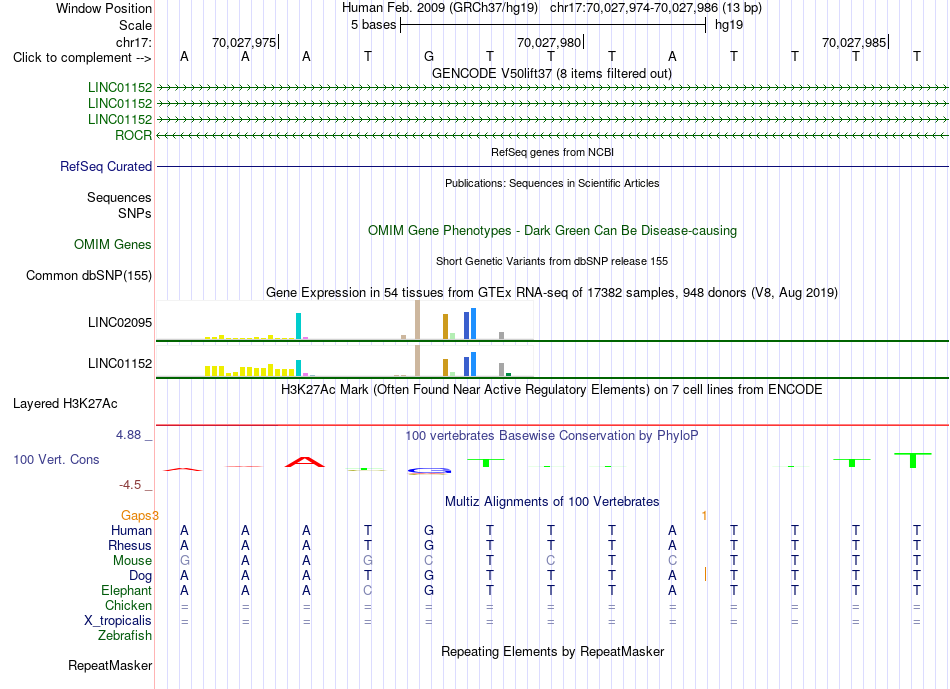Select the X_tropicalis alignment row label
Screen dimensions: 950x689
tap(118, 621)
